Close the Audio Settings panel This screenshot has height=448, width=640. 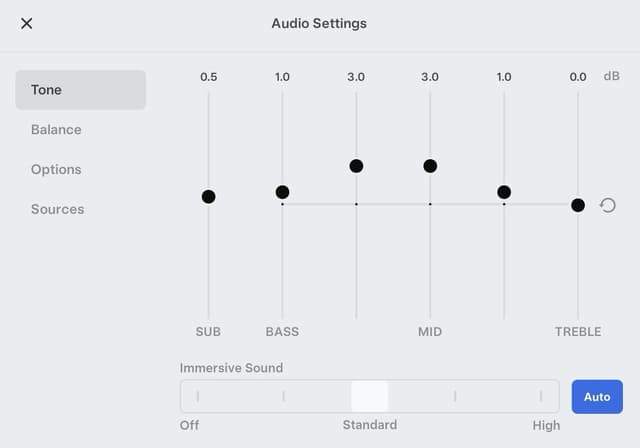[27, 23]
